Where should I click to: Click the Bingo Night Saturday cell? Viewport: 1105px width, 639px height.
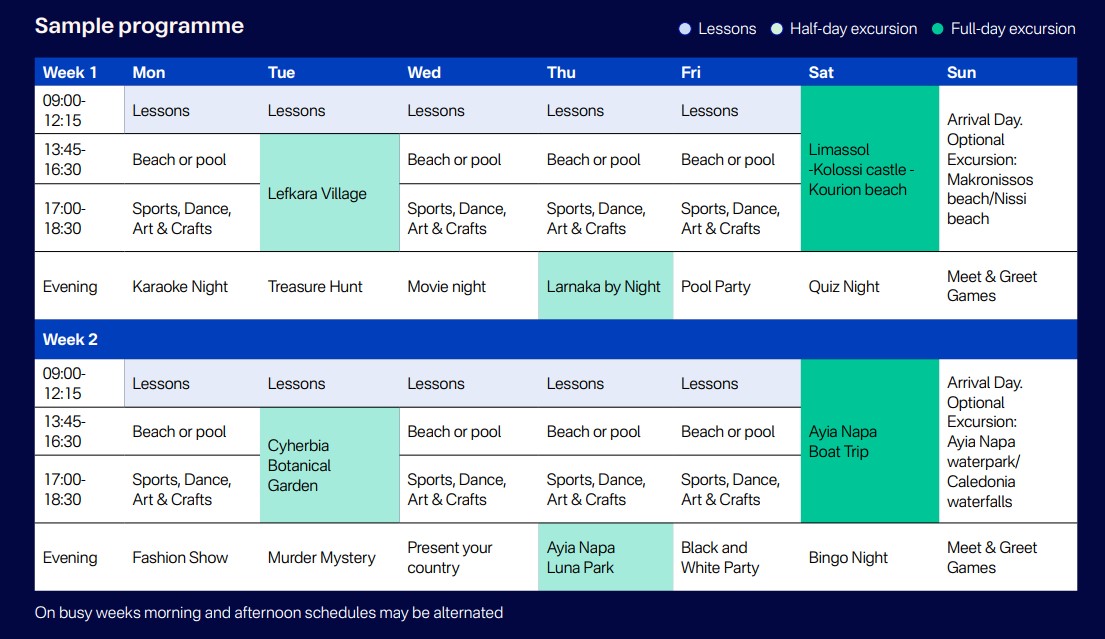coord(870,557)
